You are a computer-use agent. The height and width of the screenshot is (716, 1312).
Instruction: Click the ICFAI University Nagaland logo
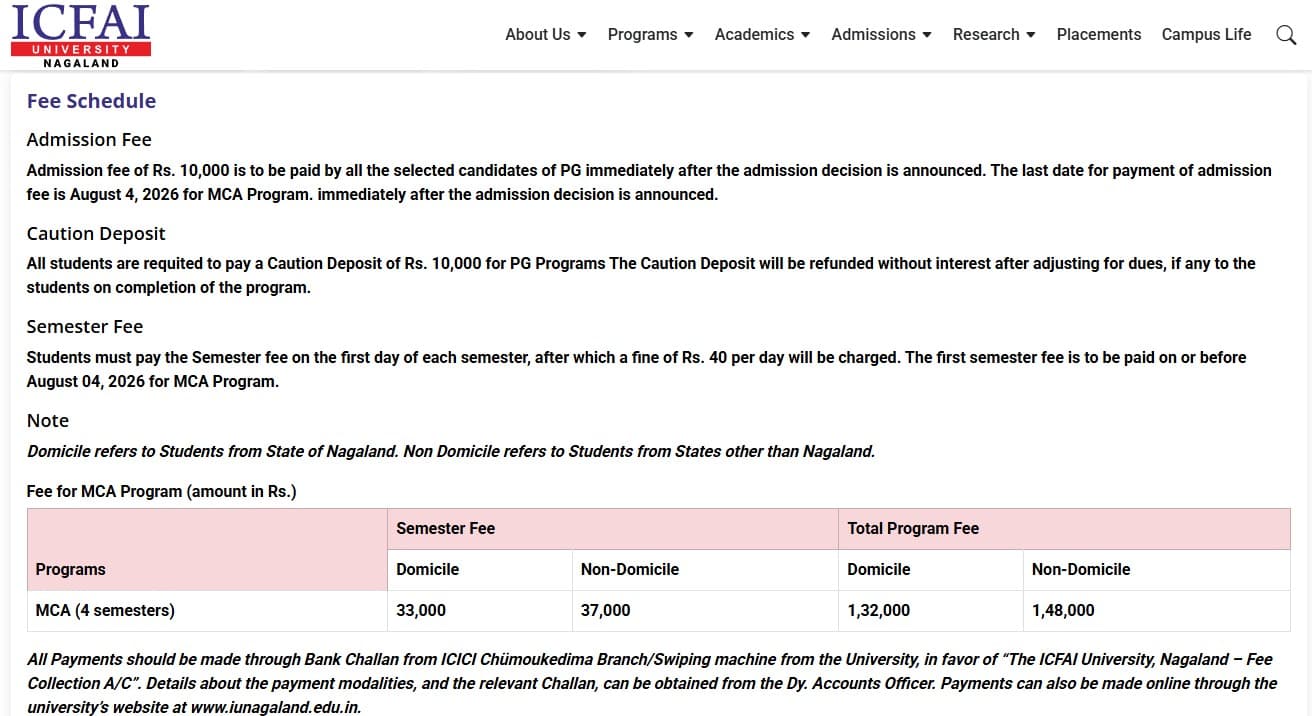pos(80,35)
